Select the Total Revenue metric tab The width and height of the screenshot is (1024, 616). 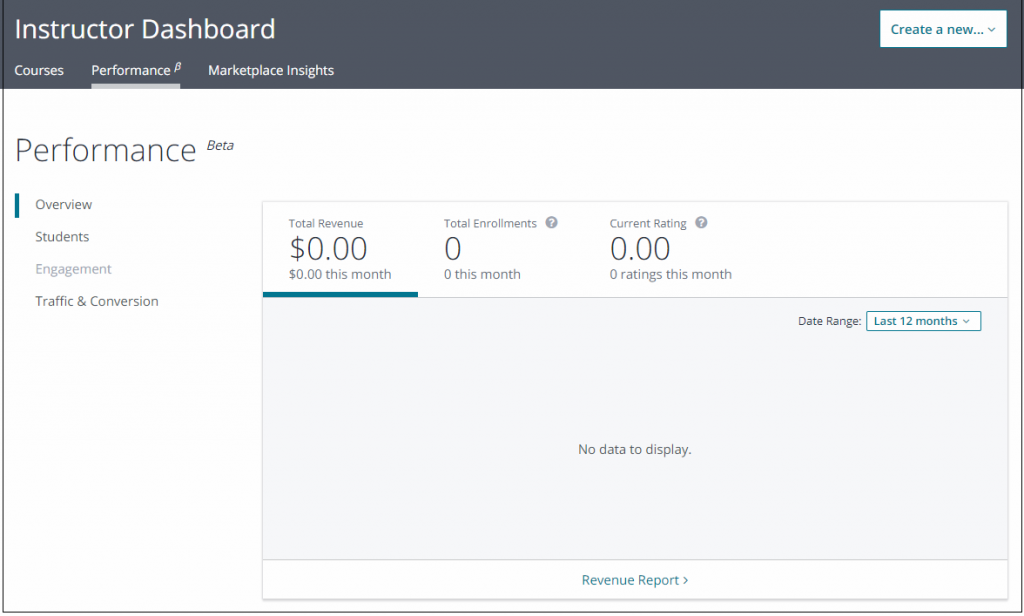(340, 250)
